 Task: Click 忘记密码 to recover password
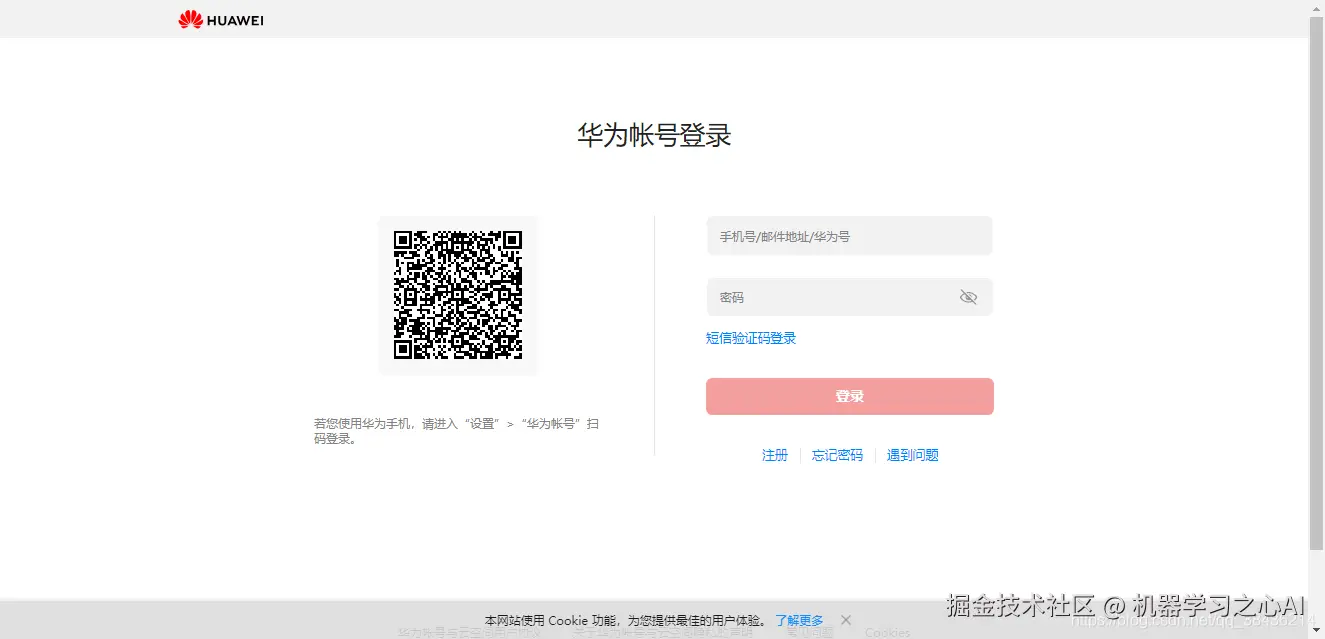pyautogui.click(x=837, y=455)
